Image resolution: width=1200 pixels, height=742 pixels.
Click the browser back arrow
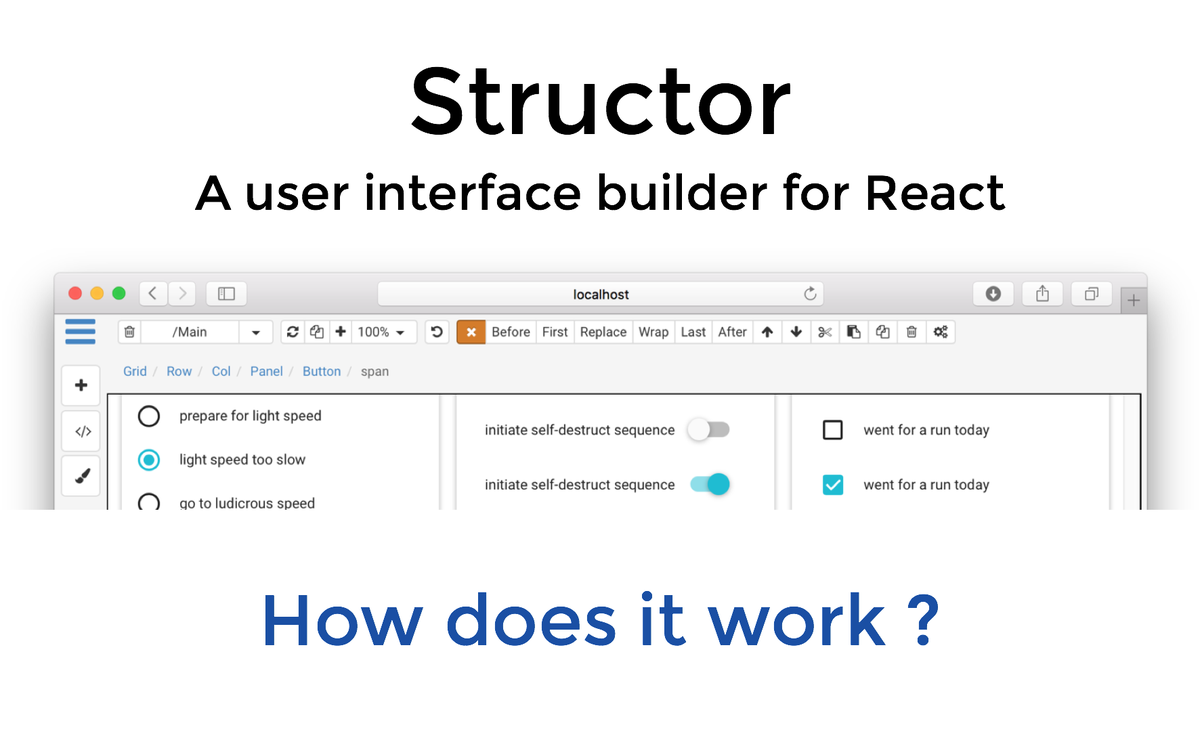[x=153, y=294]
